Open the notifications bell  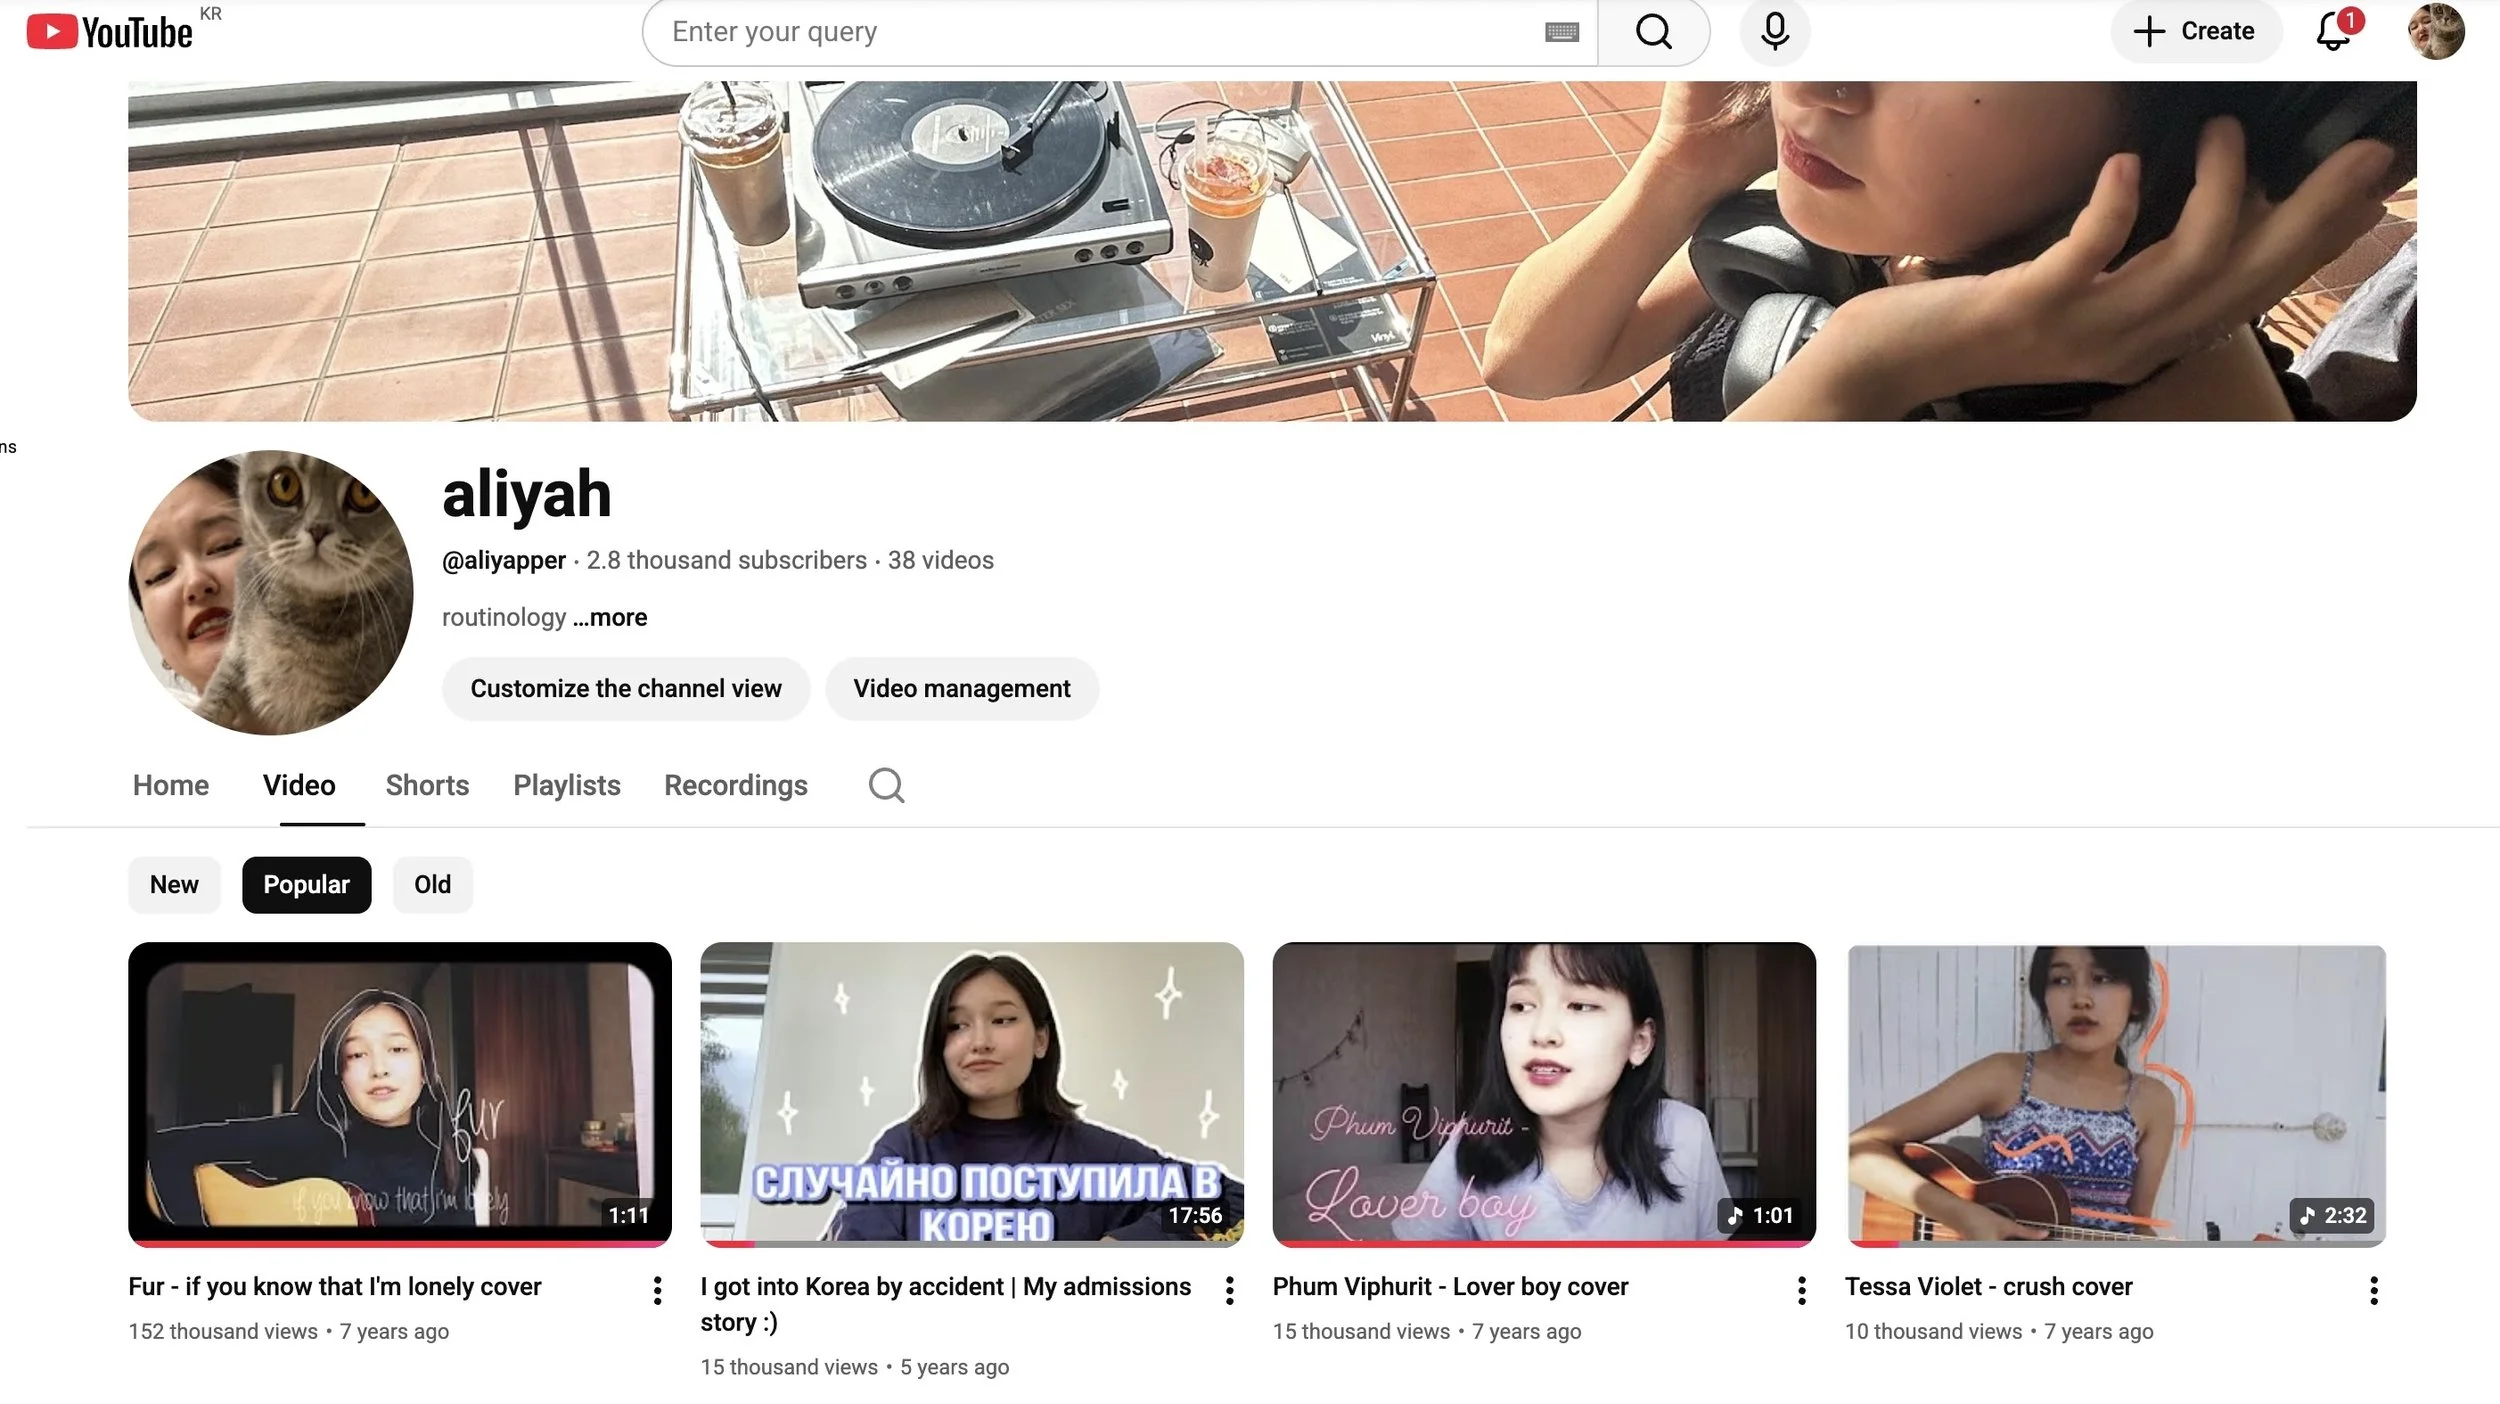(2332, 32)
